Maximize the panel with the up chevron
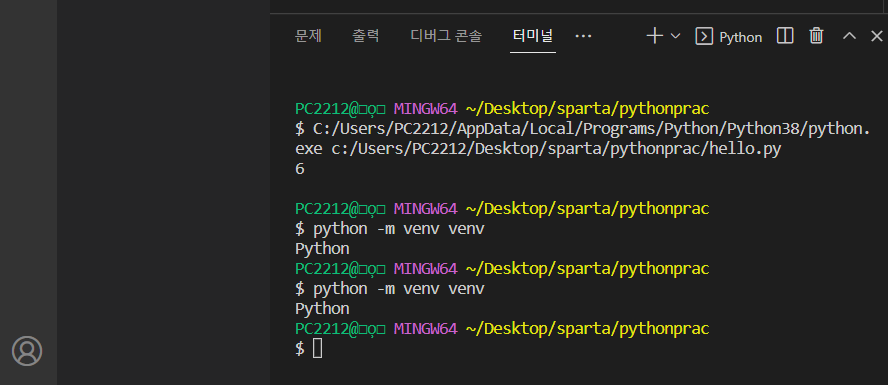This screenshot has width=888, height=385. pyautogui.click(x=849, y=36)
